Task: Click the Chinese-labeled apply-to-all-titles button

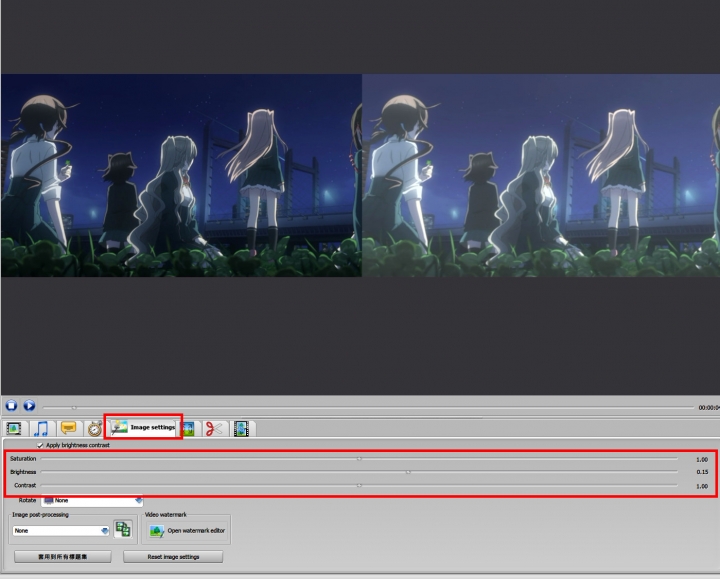Action: click(x=62, y=557)
